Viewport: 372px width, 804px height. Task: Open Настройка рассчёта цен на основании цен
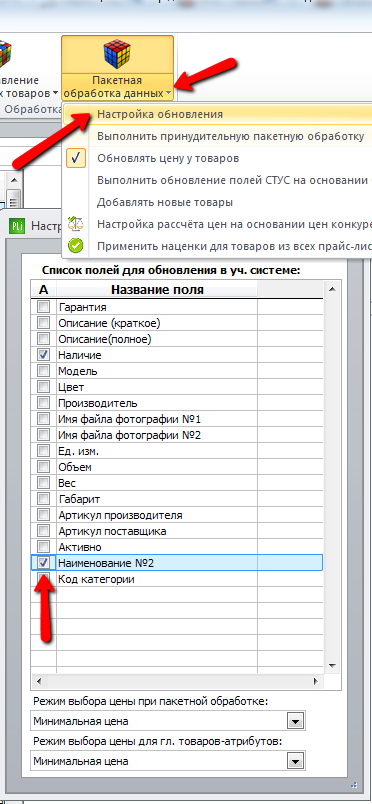(x=234, y=224)
